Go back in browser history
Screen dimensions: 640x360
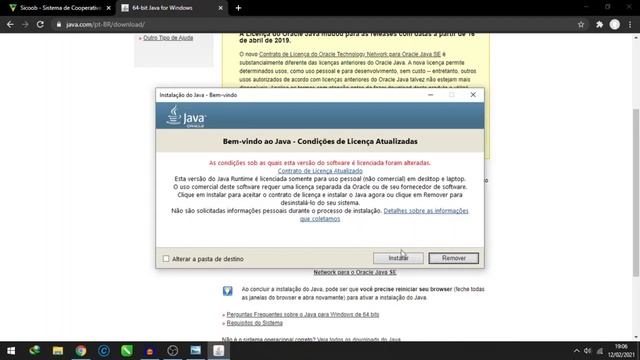coord(10,24)
